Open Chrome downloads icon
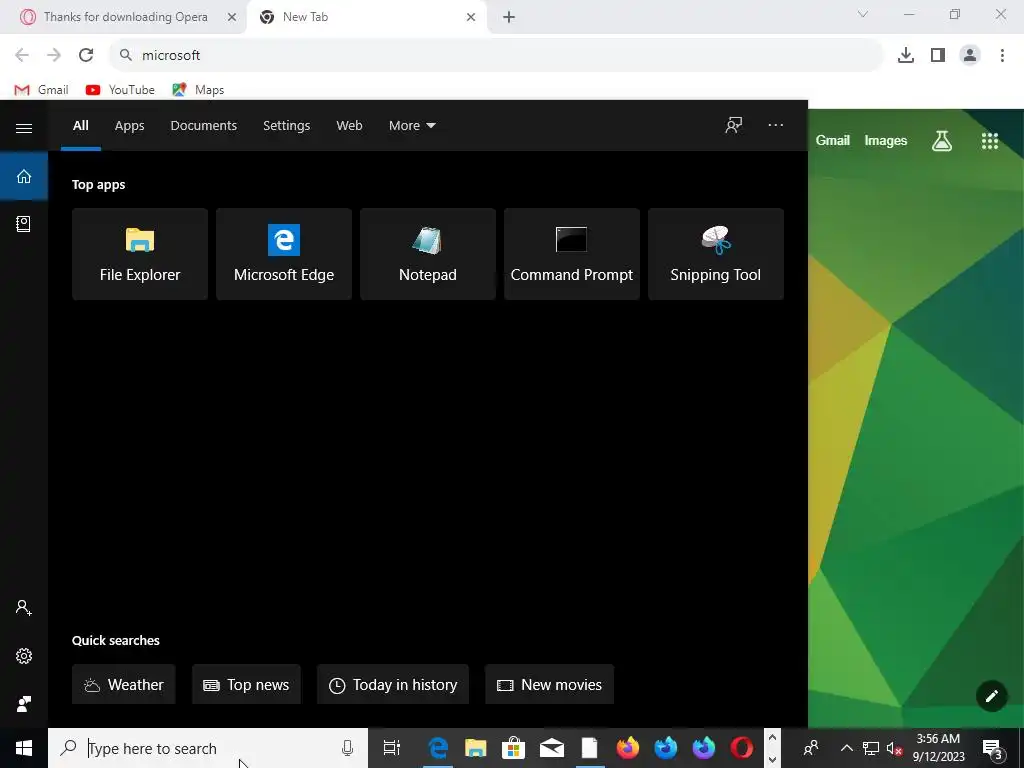The width and height of the screenshot is (1024, 768). pyautogui.click(x=906, y=55)
